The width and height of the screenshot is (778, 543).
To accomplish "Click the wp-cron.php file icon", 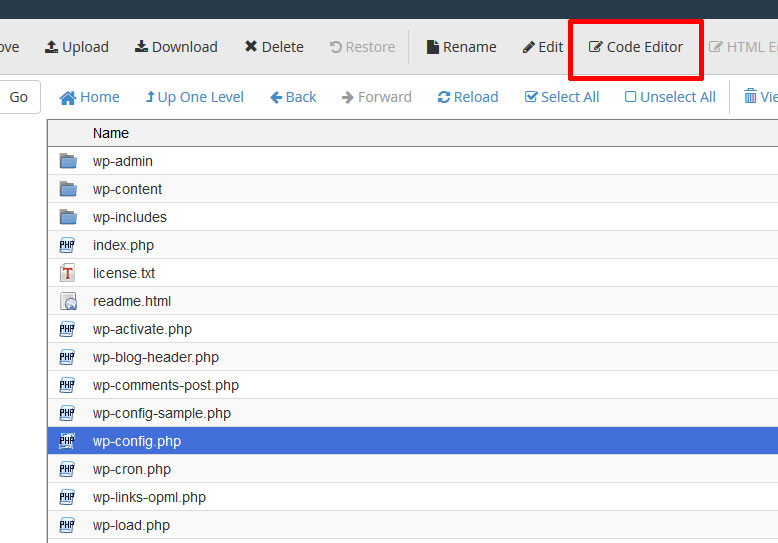I will 67,469.
